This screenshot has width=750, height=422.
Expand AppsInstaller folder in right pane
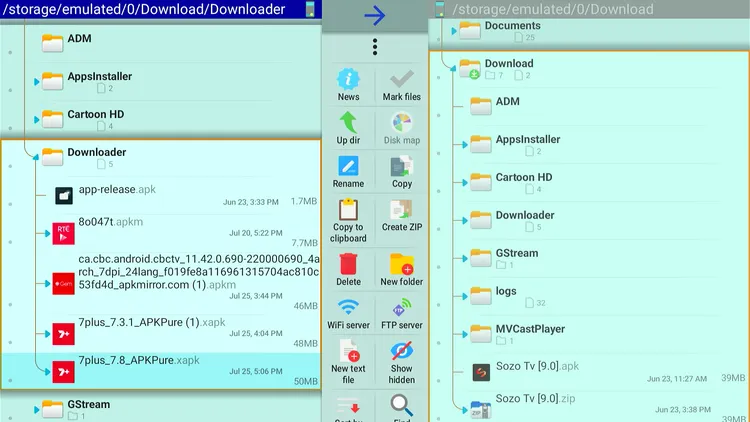pyautogui.click(x=464, y=144)
